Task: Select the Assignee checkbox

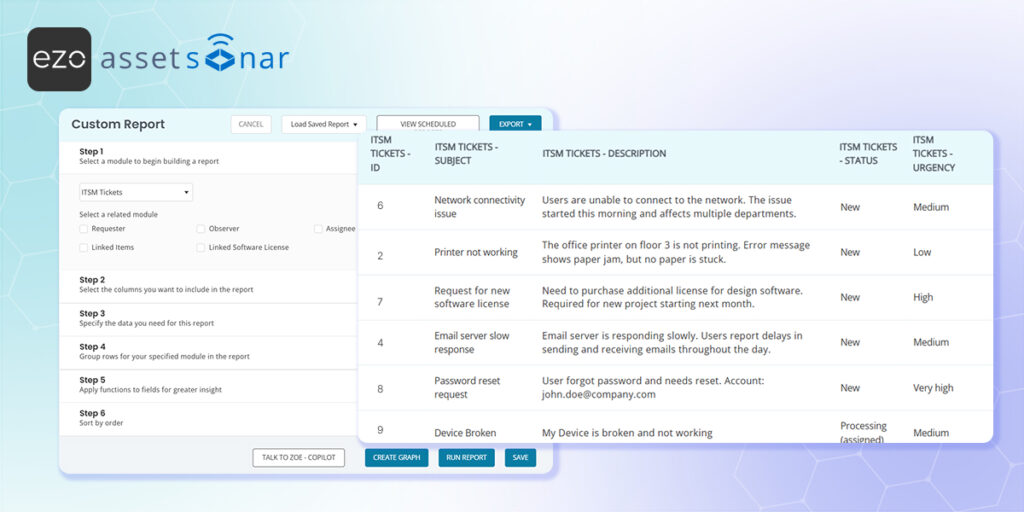Action: (x=319, y=229)
